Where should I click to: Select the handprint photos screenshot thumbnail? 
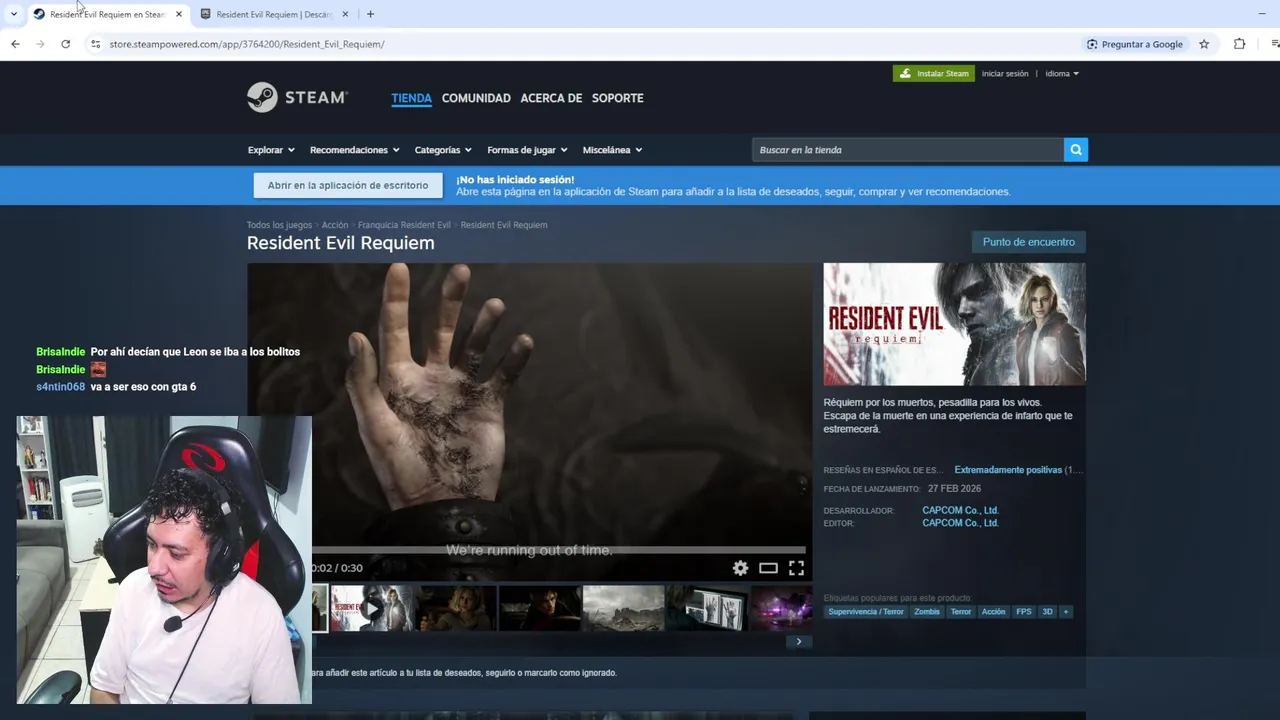tap(708, 608)
